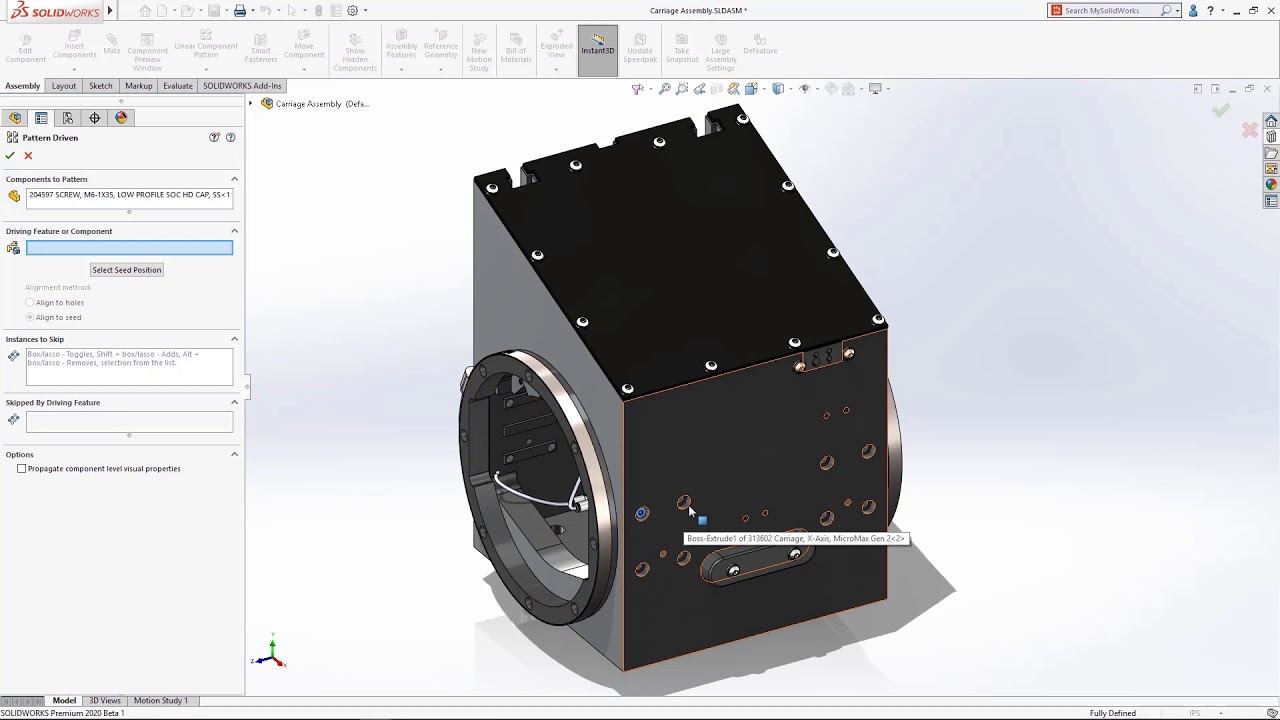Switch to the Sketch tab
1280x720 pixels.
point(101,86)
